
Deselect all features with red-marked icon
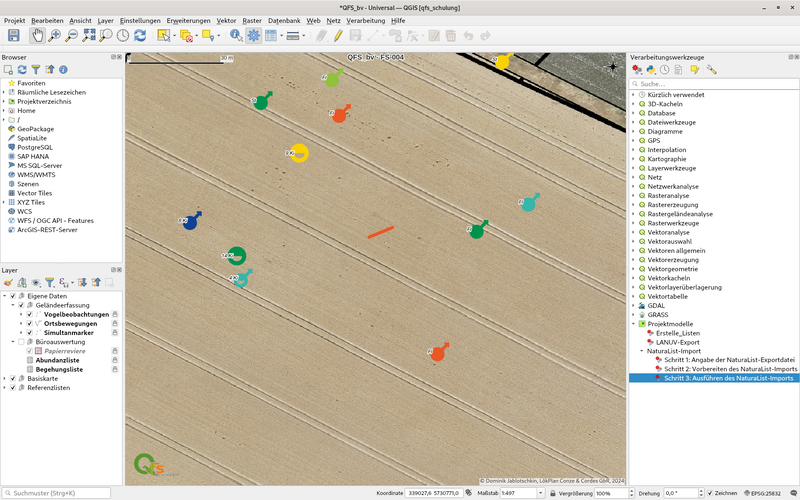(186, 35)
